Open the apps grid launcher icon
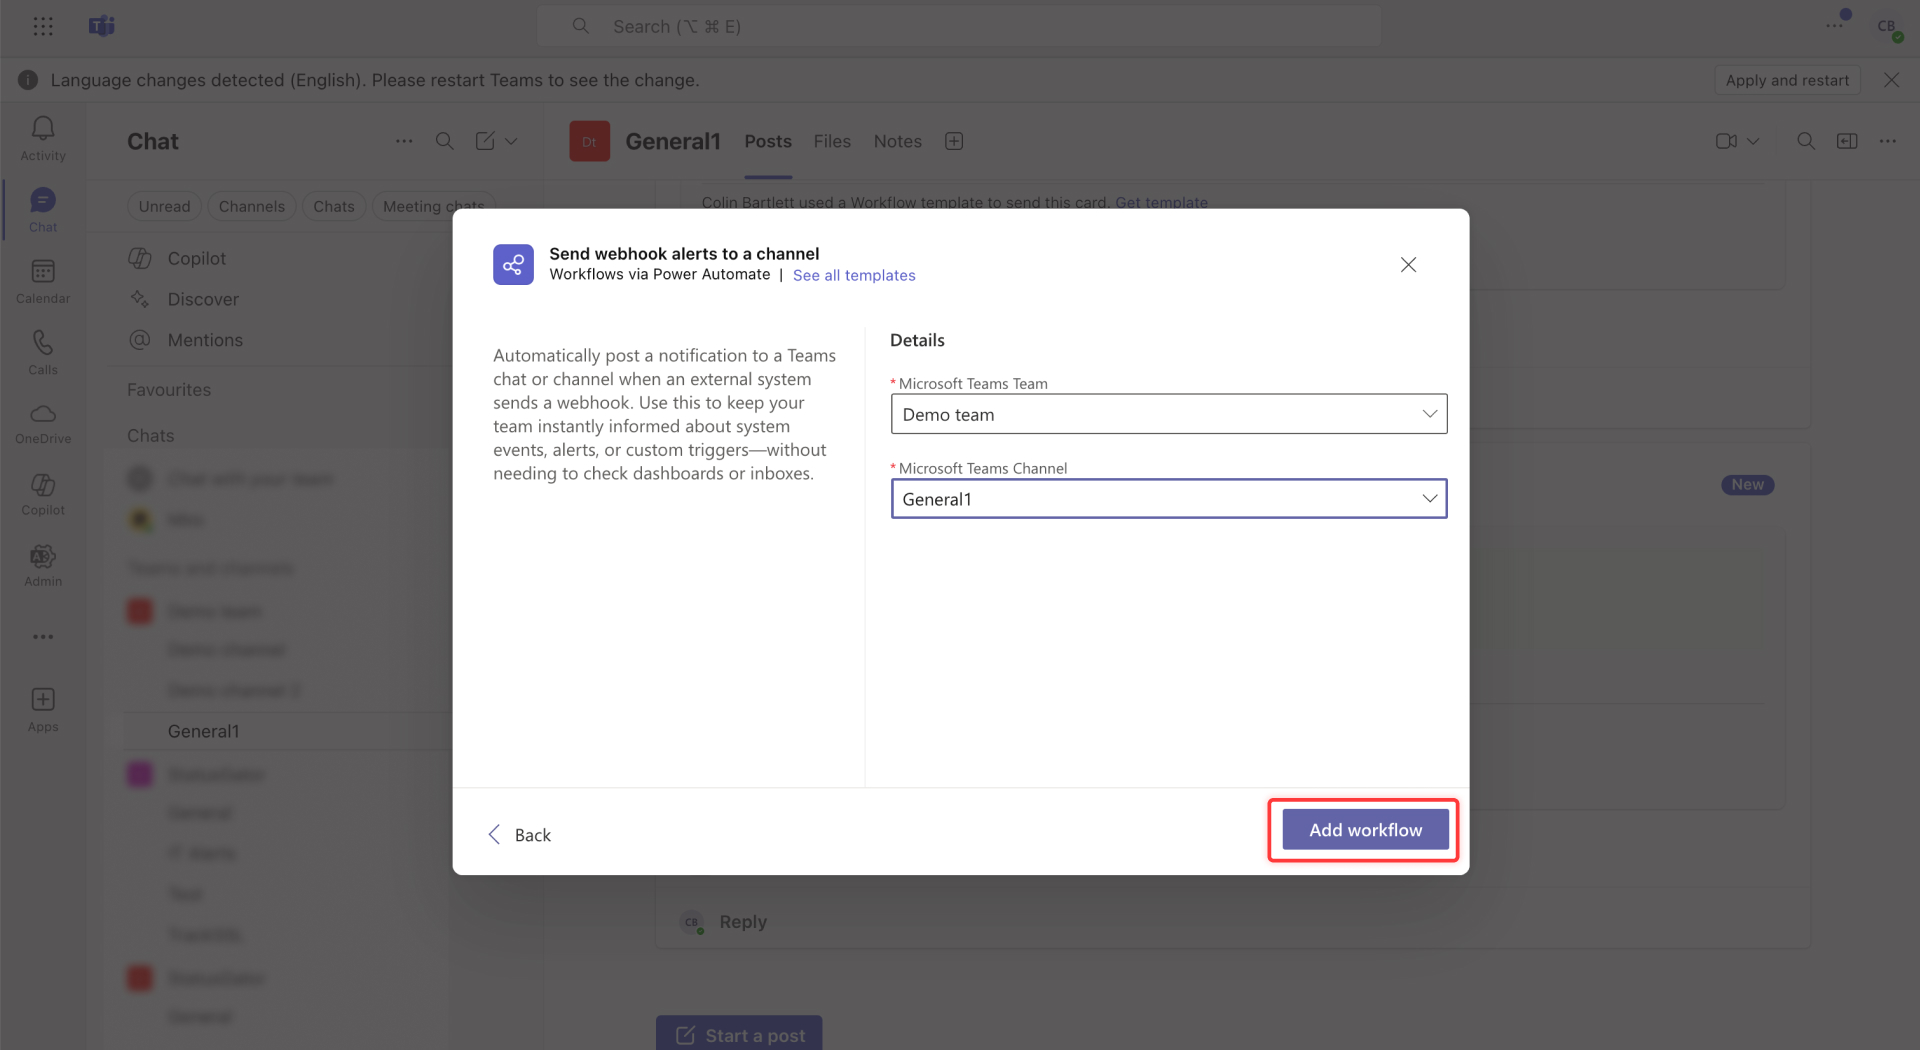 (x=43, y=26)
